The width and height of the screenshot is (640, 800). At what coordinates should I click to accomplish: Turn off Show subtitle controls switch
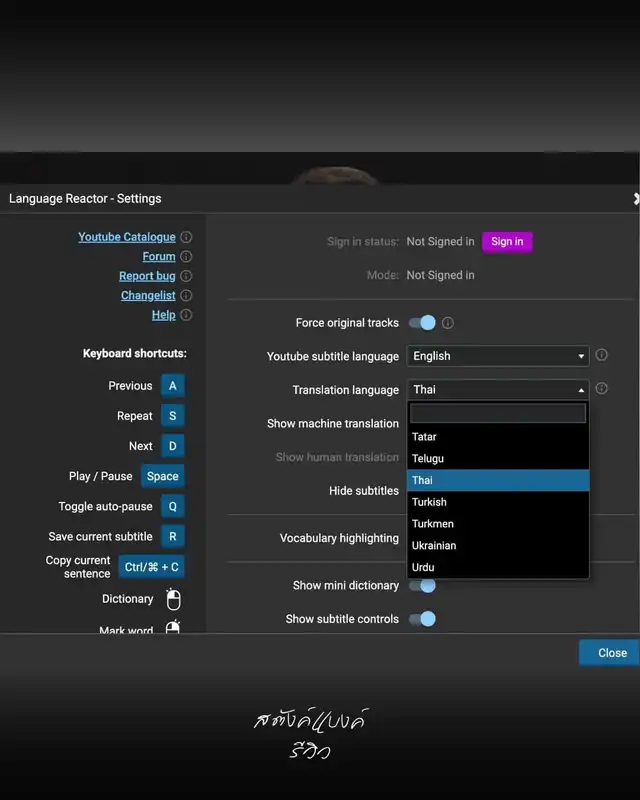coord(423,619)
